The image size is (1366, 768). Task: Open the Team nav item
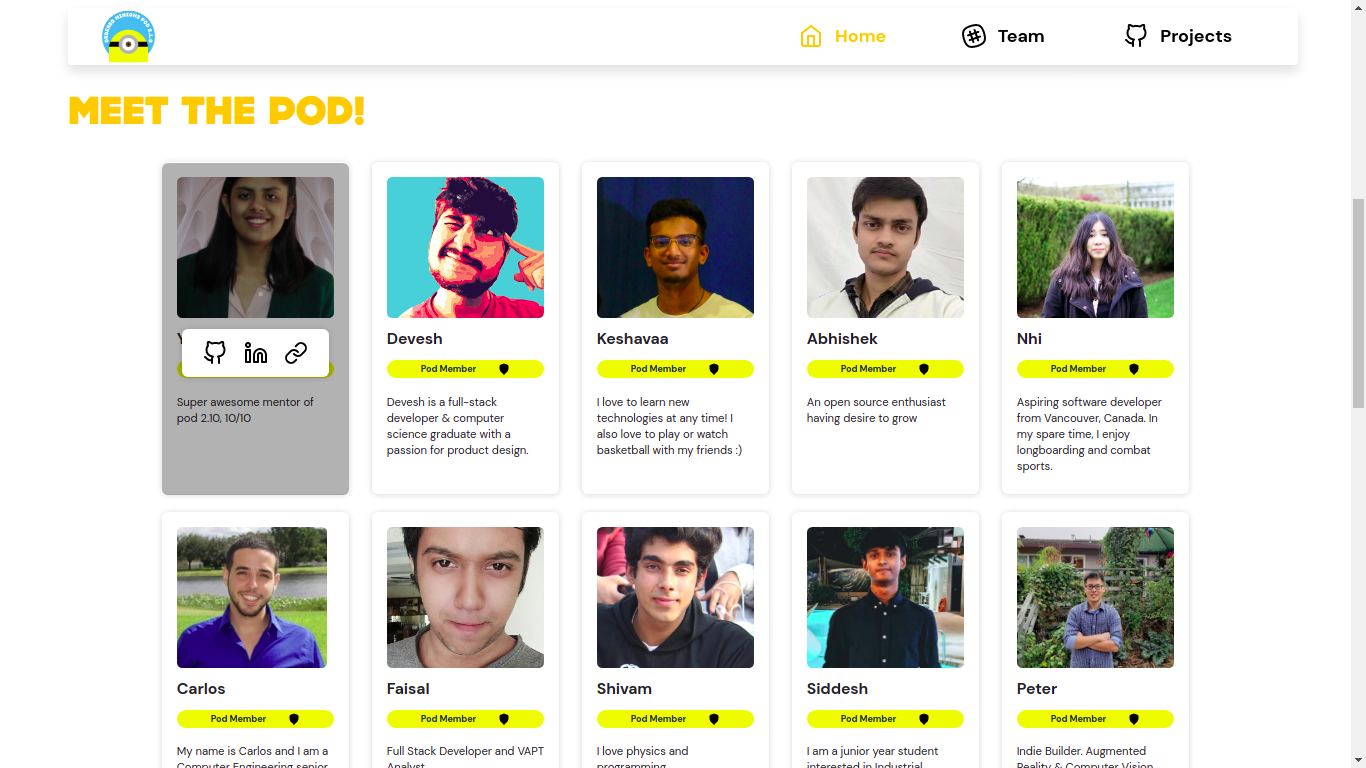click(1003, 36)
